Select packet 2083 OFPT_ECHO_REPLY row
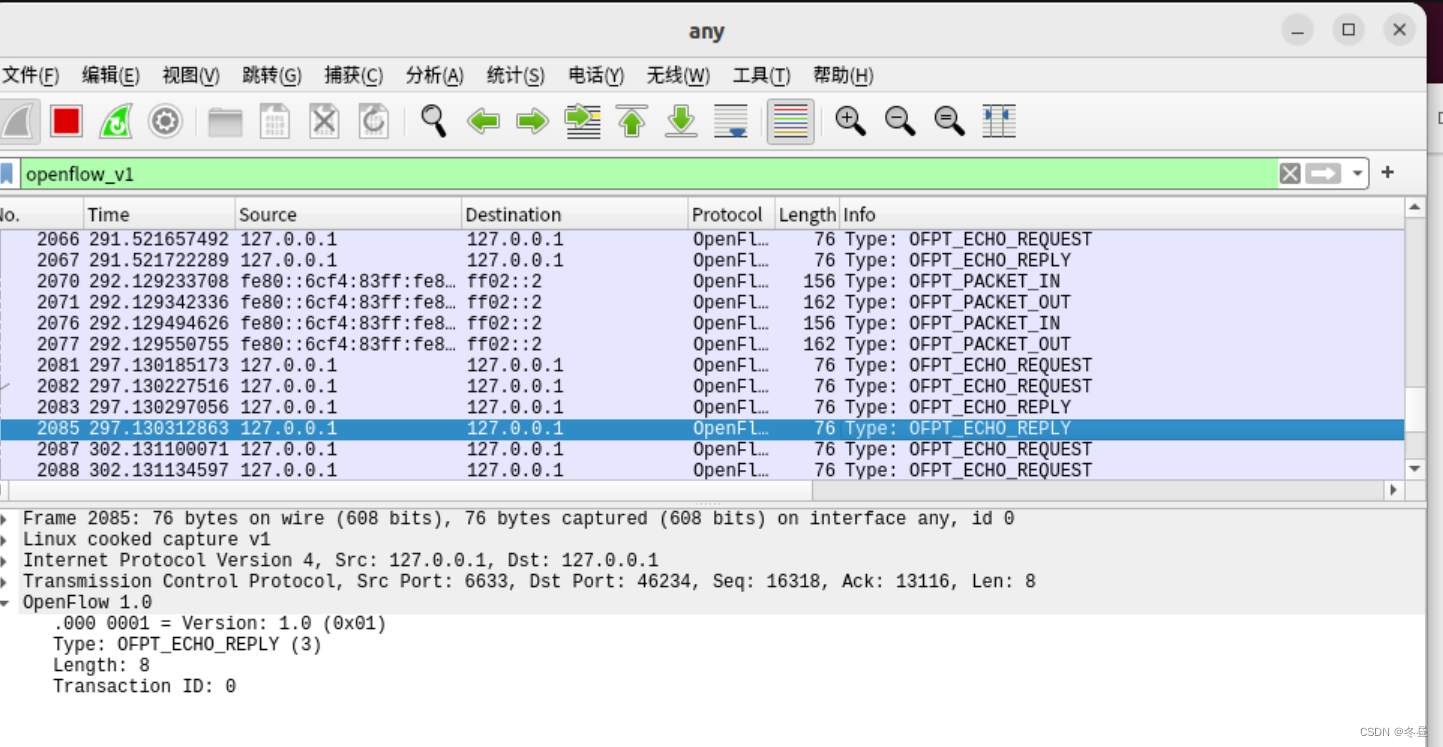1443x747 pixels. point(702,408)
